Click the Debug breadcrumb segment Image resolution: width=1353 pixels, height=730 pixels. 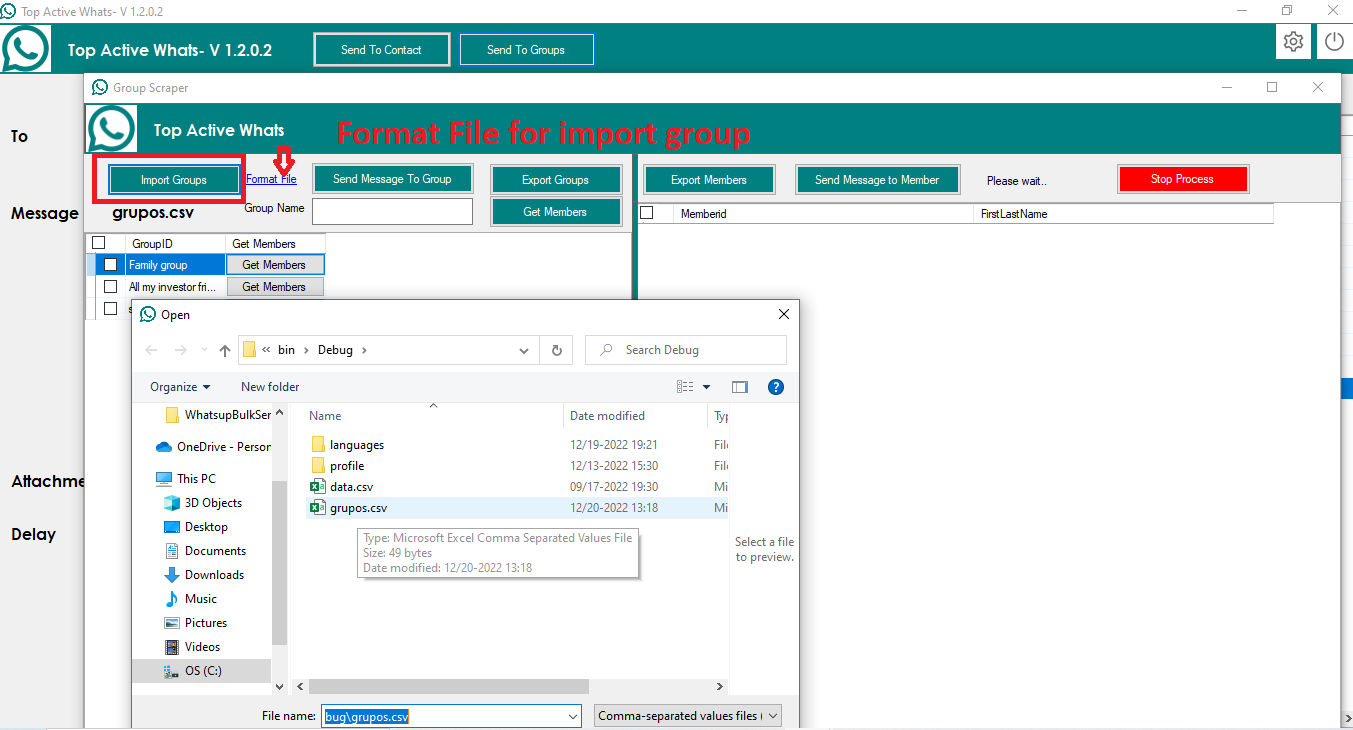335,350
